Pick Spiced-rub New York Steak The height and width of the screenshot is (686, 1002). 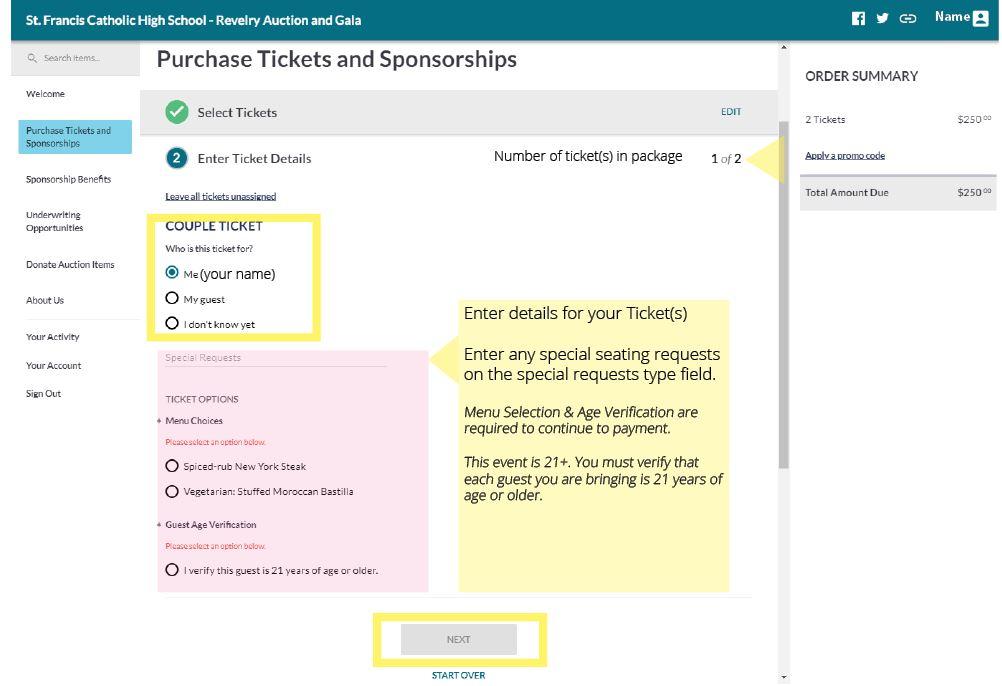[x=172, y=466]
